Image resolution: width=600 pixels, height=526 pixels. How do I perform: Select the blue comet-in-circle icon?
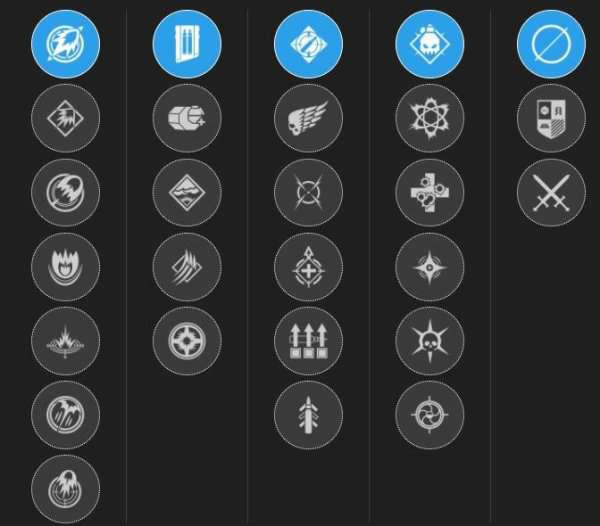coord(65,44)
